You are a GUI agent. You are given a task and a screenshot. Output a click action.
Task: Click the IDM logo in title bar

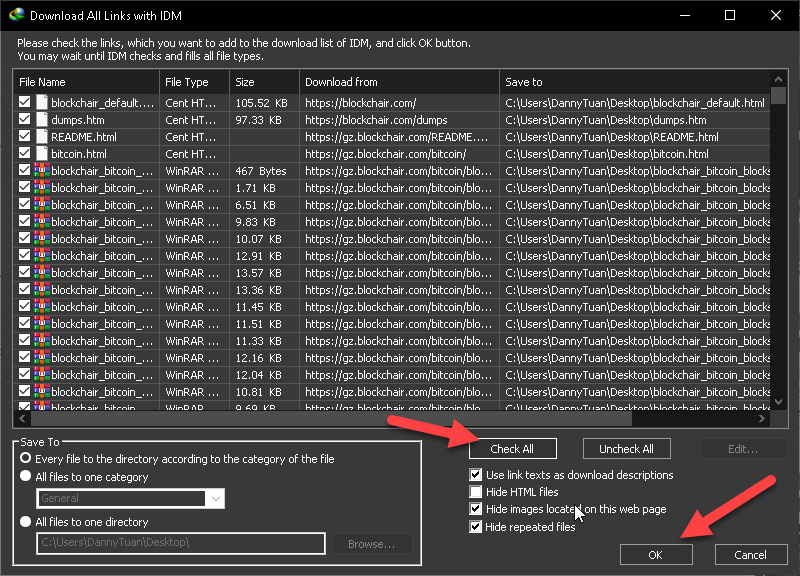pos(13,16)
